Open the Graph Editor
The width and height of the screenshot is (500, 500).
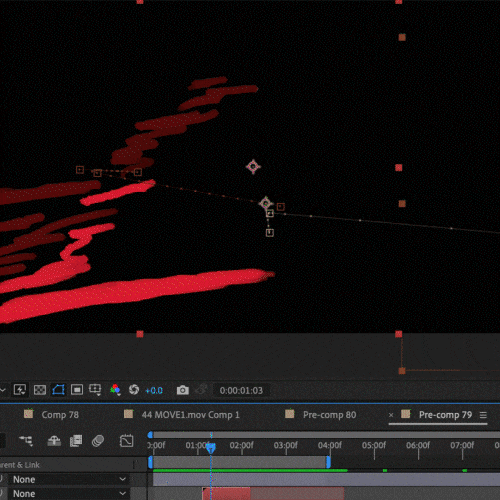126,441
